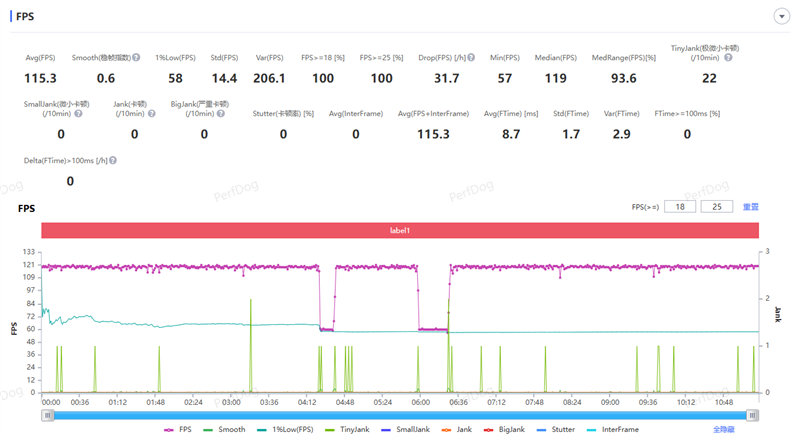Hide the TinyJank series via the legend
Screen dimensions: 800x437
pos(345,429)
